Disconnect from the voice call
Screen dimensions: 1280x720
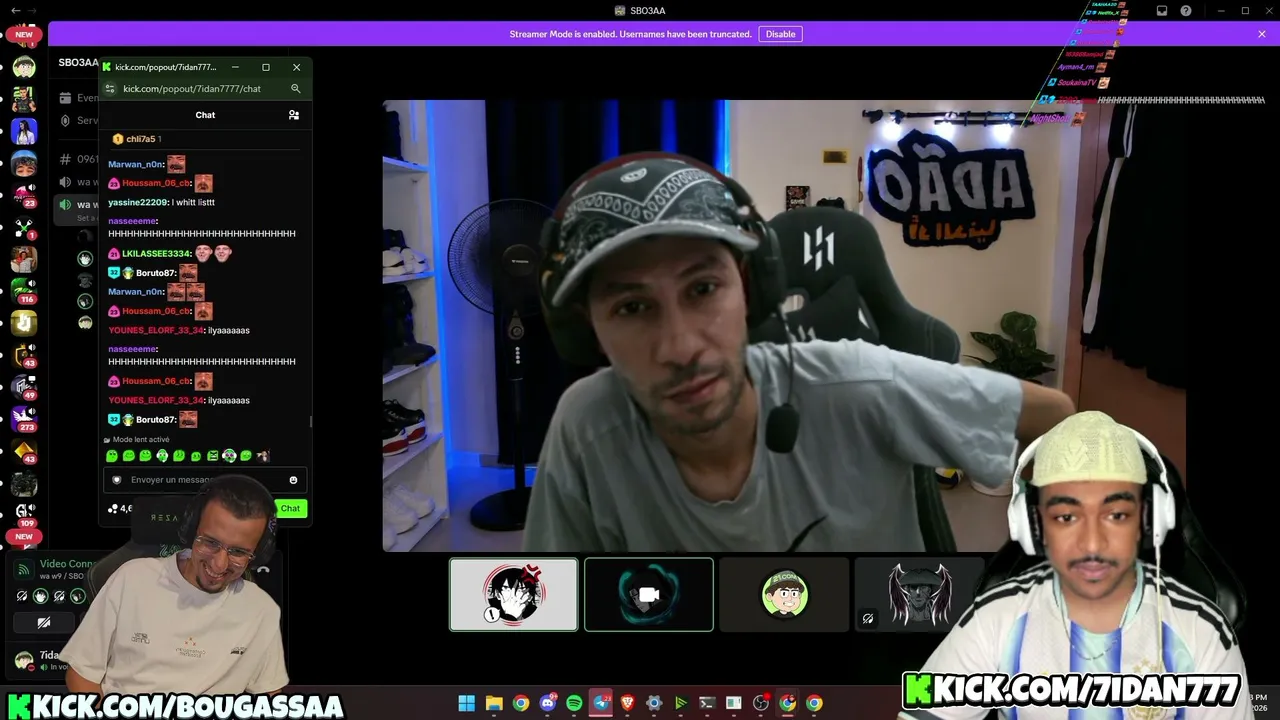263,570
